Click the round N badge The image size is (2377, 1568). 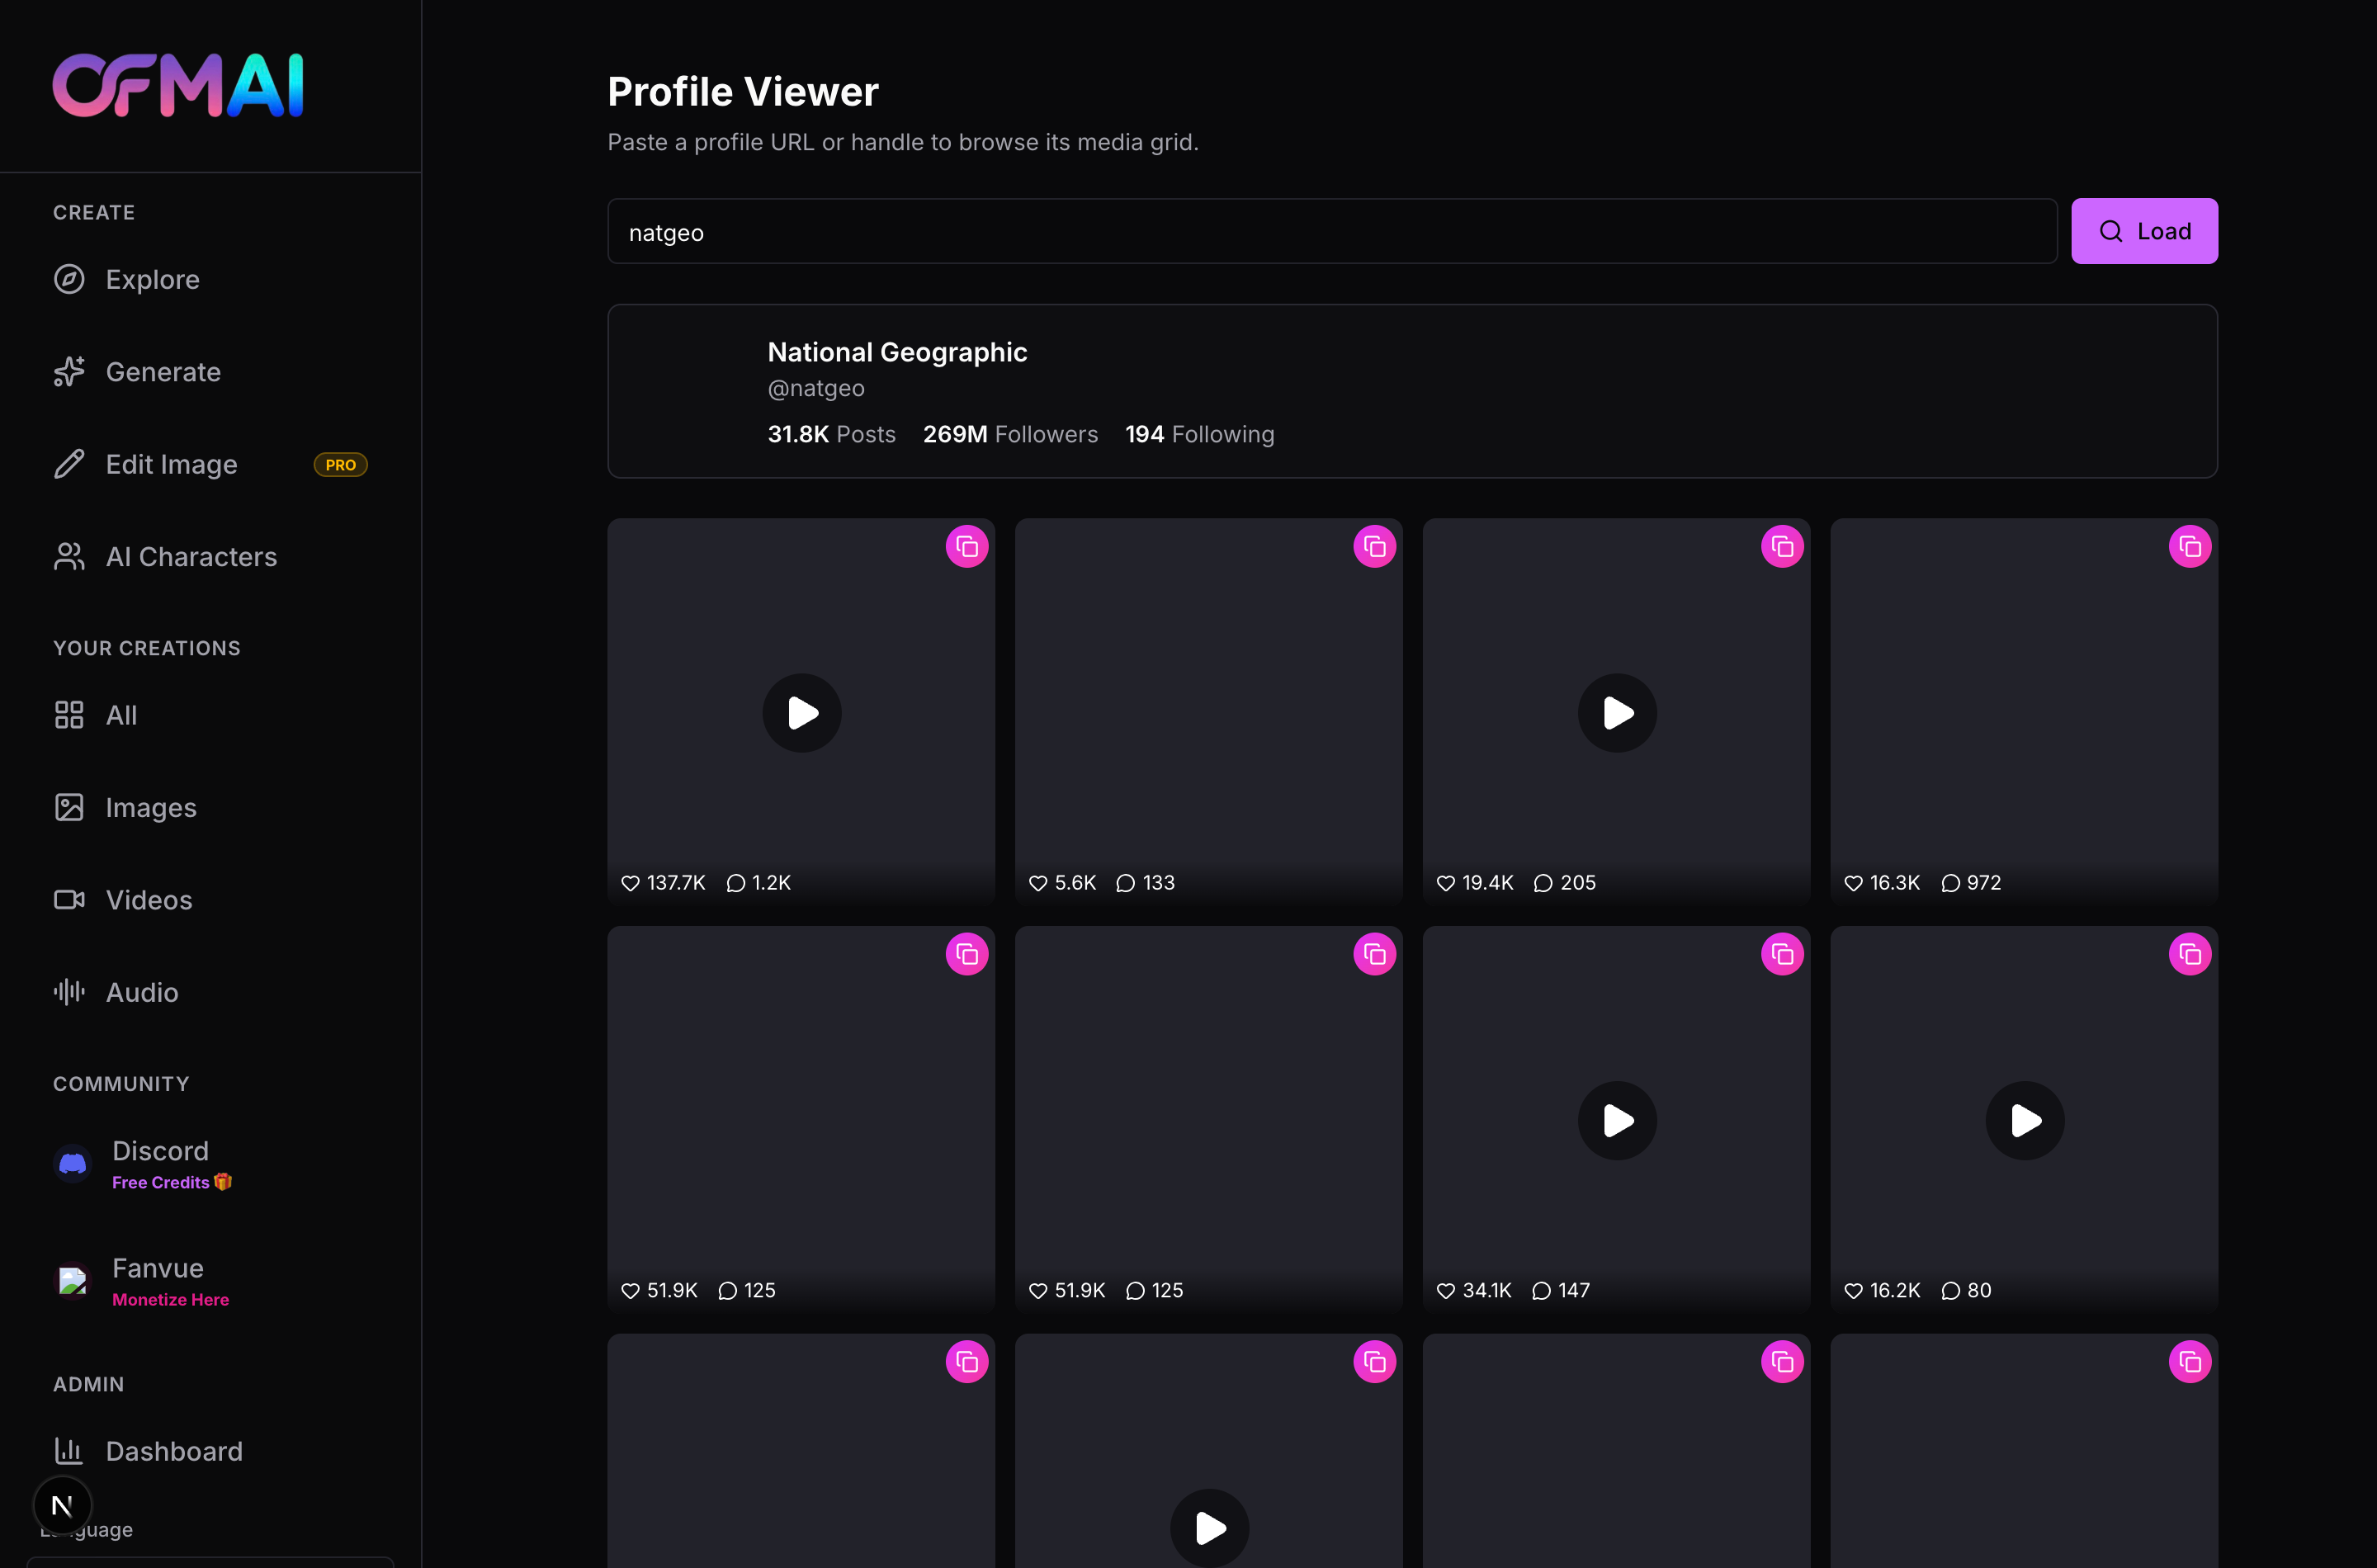(x=62, y=1505)
